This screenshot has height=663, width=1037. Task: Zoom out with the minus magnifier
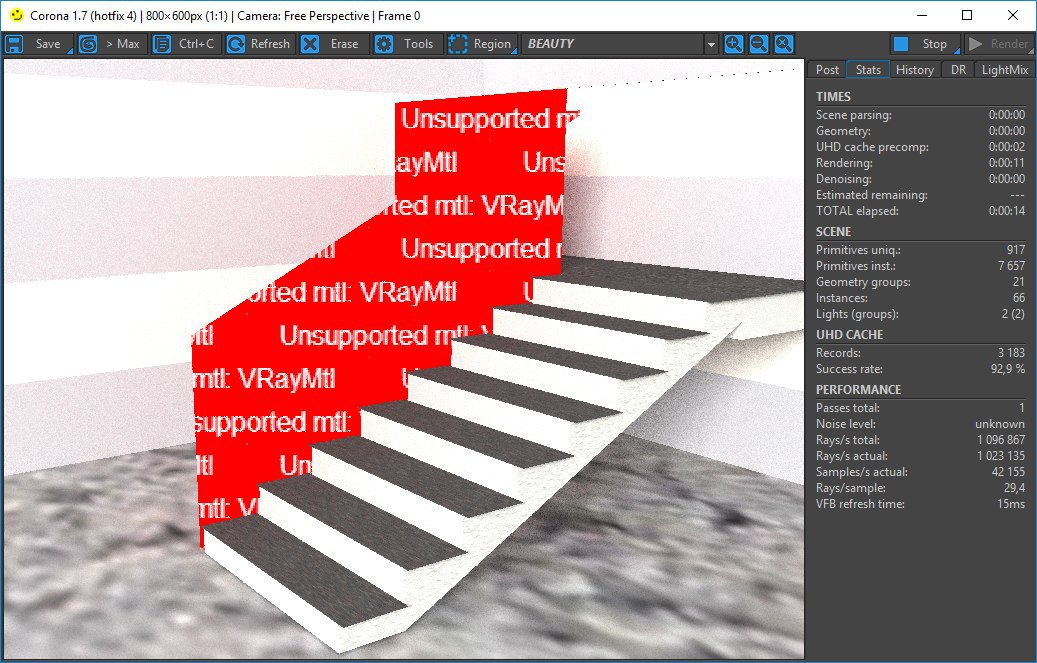click(x=759, y=44)
